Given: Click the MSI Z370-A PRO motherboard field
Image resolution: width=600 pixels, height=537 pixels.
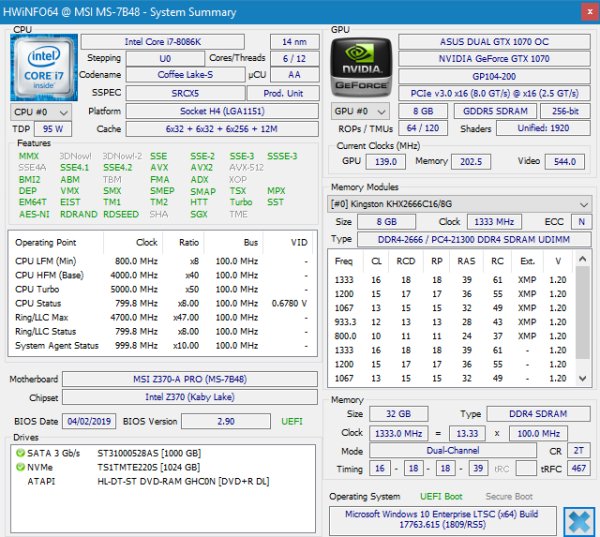Looking at the screenshot, I should [190, 379].
